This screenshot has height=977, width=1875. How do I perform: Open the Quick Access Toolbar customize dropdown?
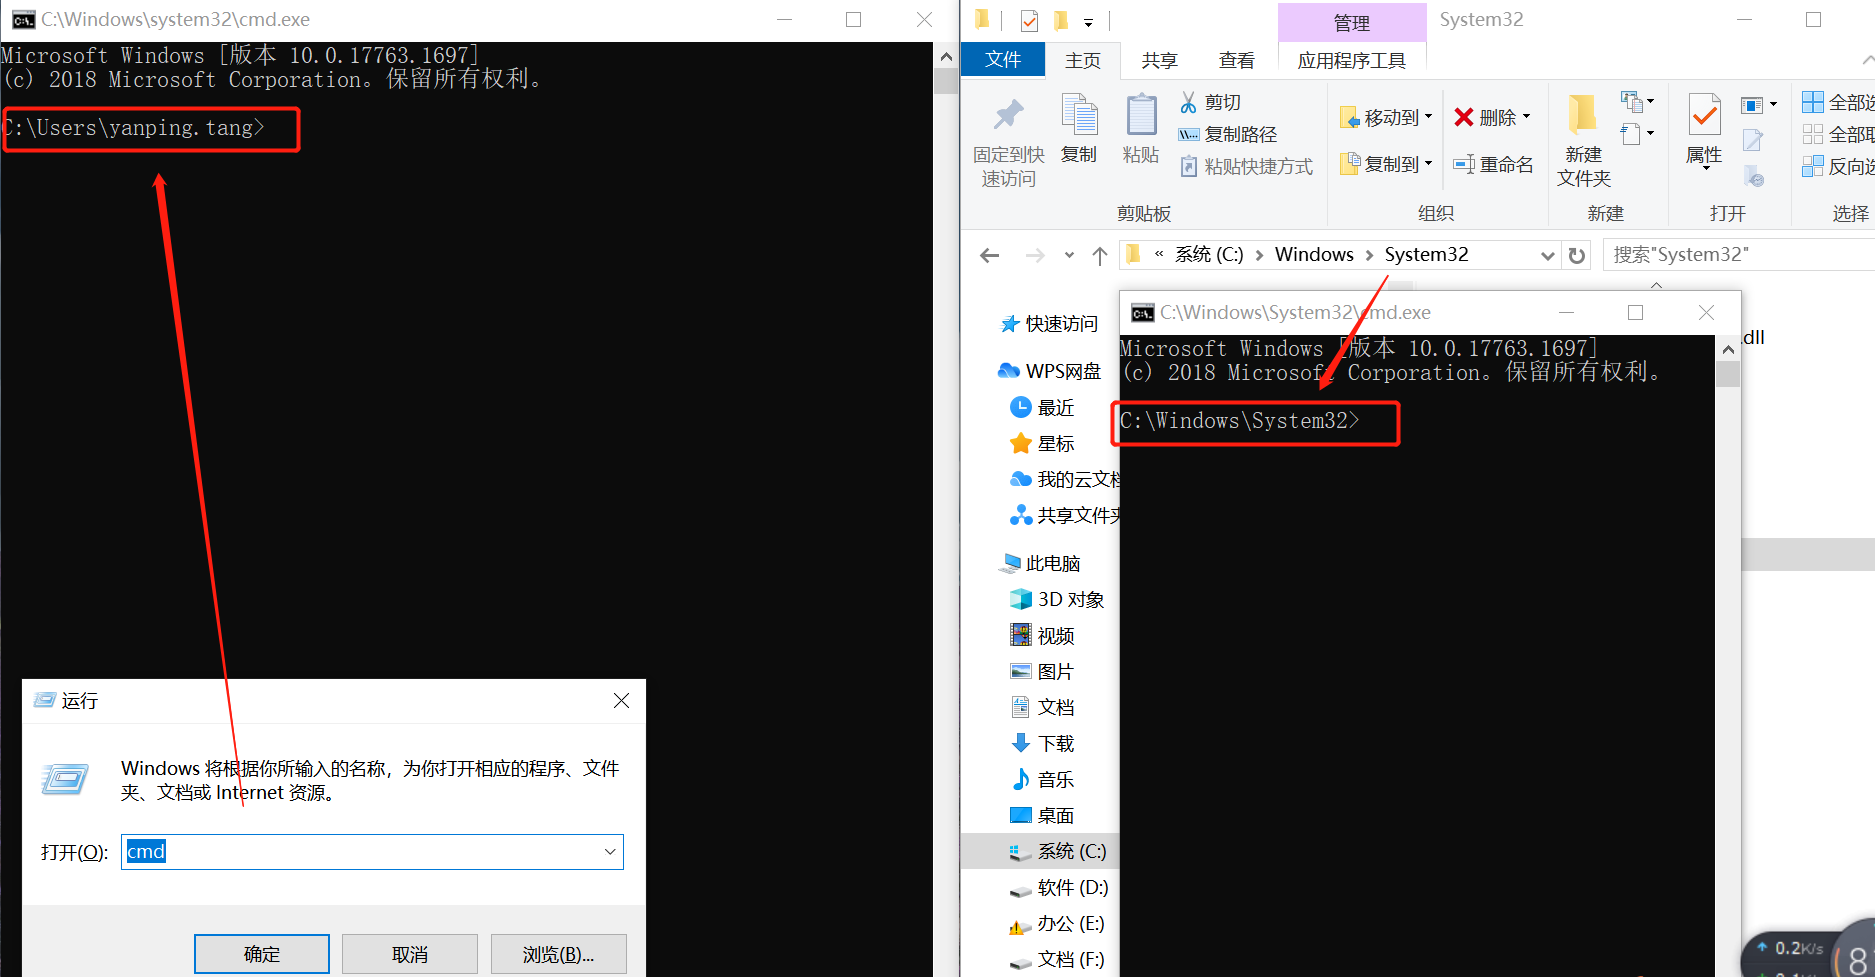pyautogui.click(x=1089, y=21)
